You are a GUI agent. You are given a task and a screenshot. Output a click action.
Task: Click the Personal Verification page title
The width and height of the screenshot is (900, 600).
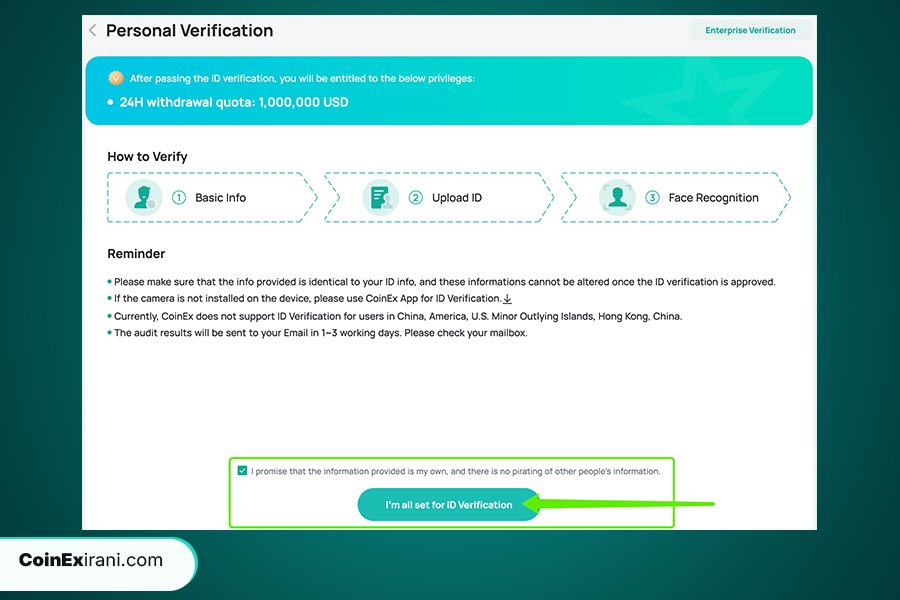(189, 31)
